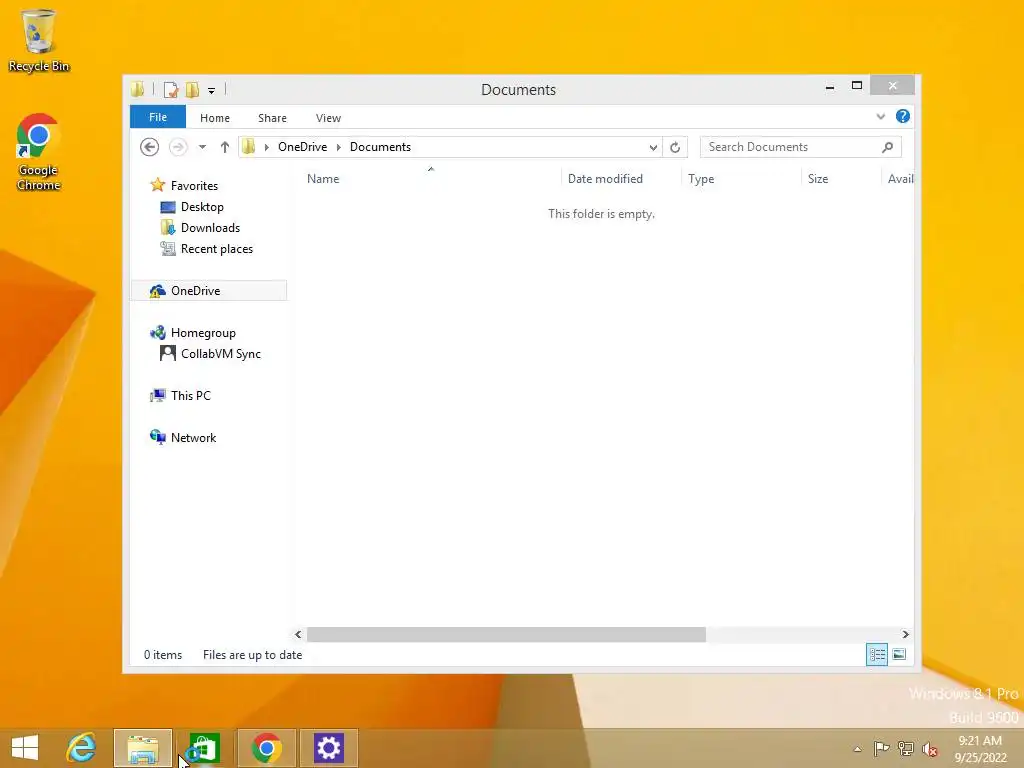Click the Files are up to date status
Viewport: 1024px width, 768px height.
252,655
